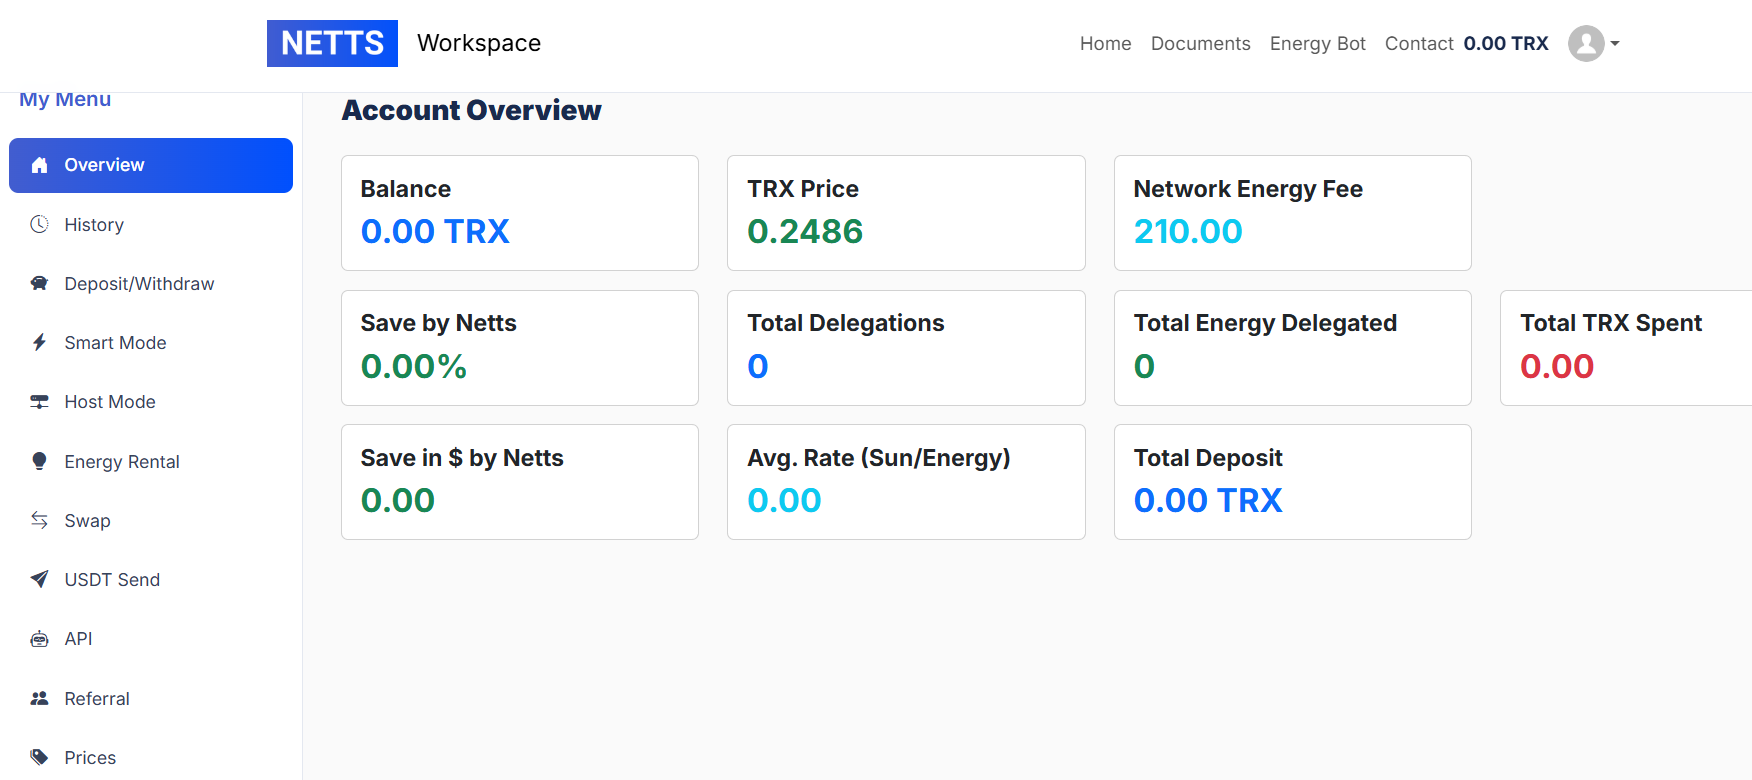Go to Home in top navigation

tap(1105, 44)
